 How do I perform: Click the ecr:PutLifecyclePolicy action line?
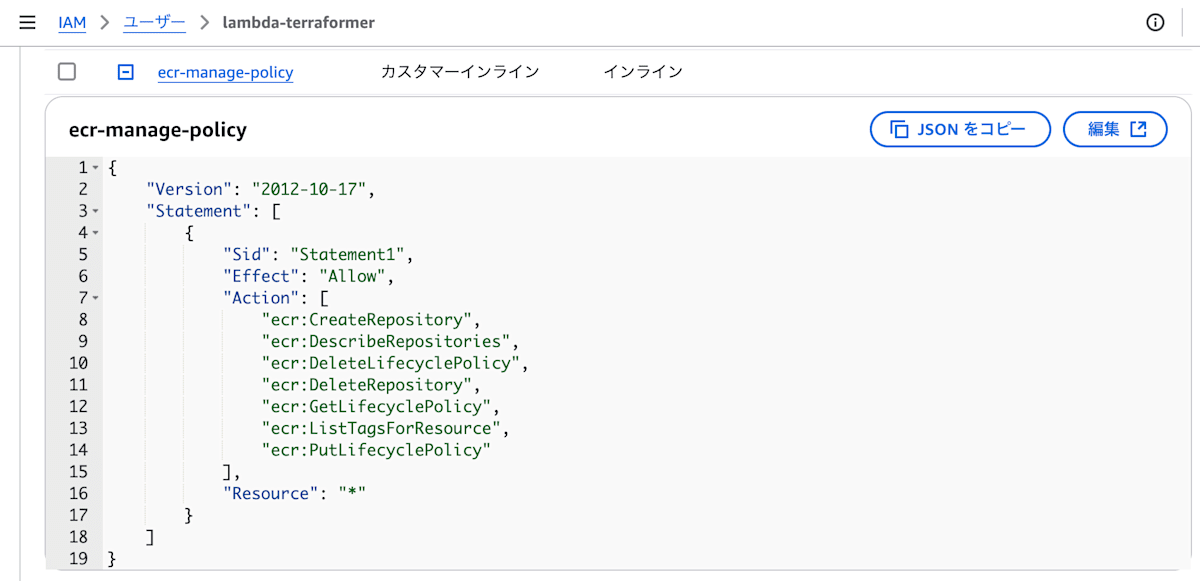click(x=376, y=450)
